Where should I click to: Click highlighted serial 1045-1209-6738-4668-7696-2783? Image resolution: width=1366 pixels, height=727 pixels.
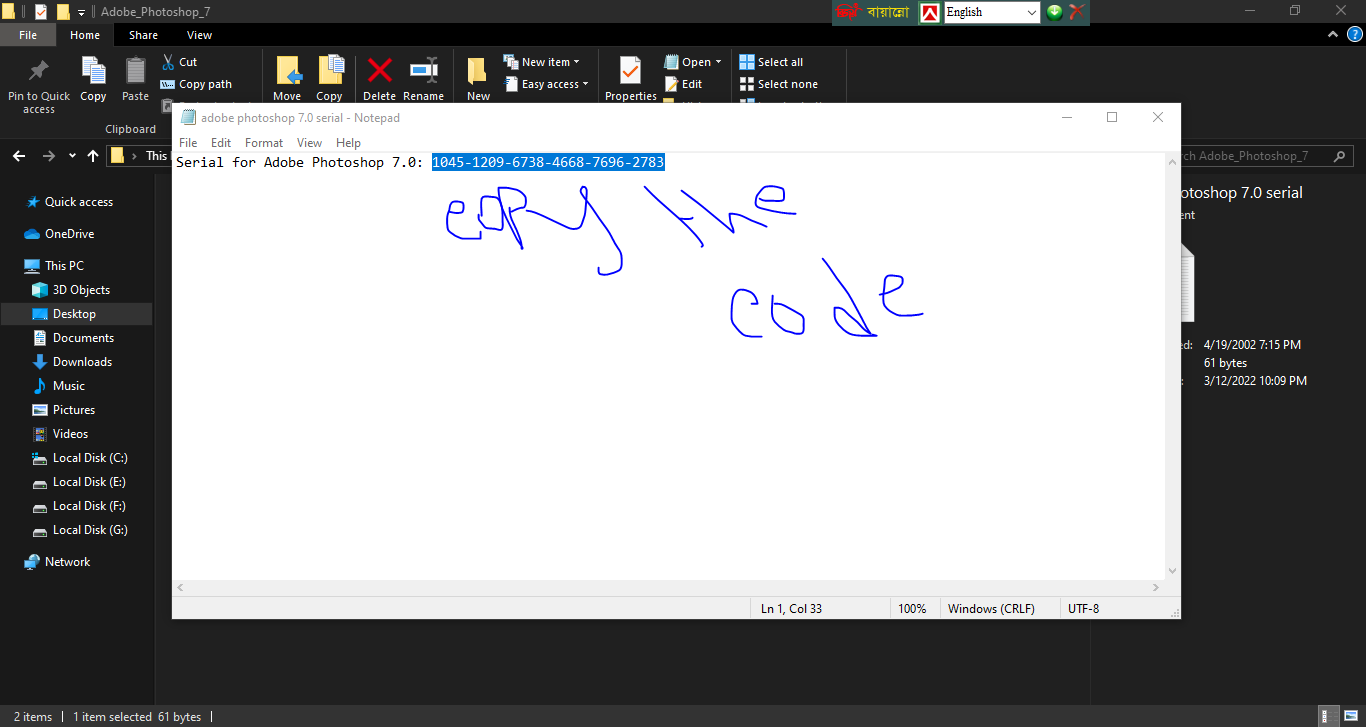[x=548, y=162]
